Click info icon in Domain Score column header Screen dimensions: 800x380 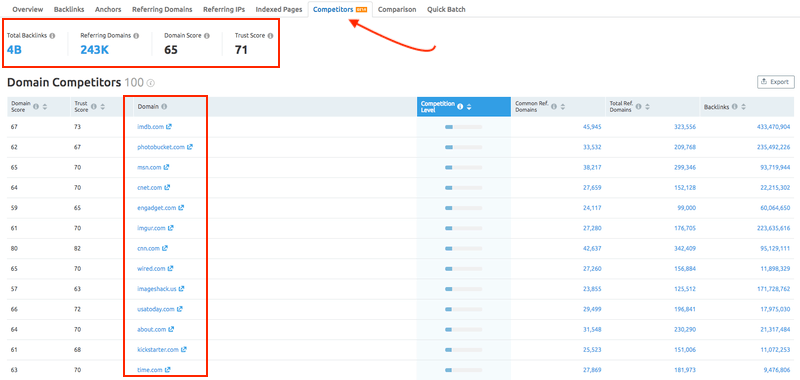coord(36,107)
